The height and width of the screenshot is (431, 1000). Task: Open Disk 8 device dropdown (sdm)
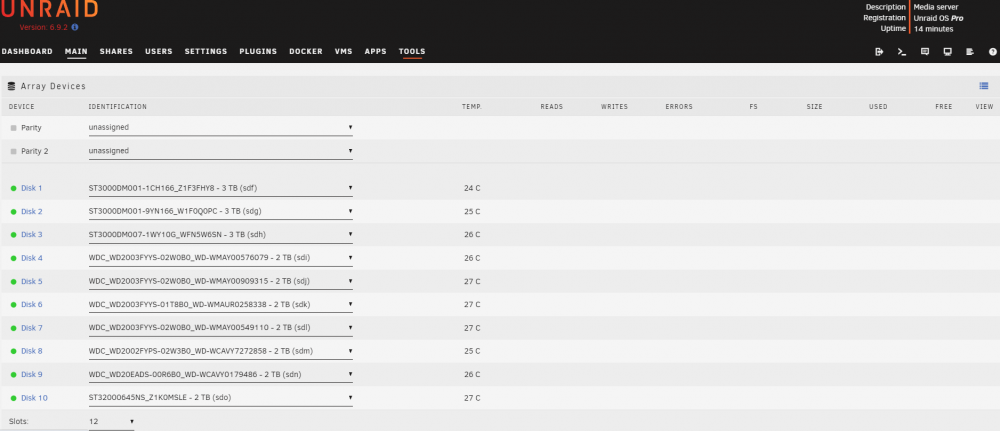point(221,351)
